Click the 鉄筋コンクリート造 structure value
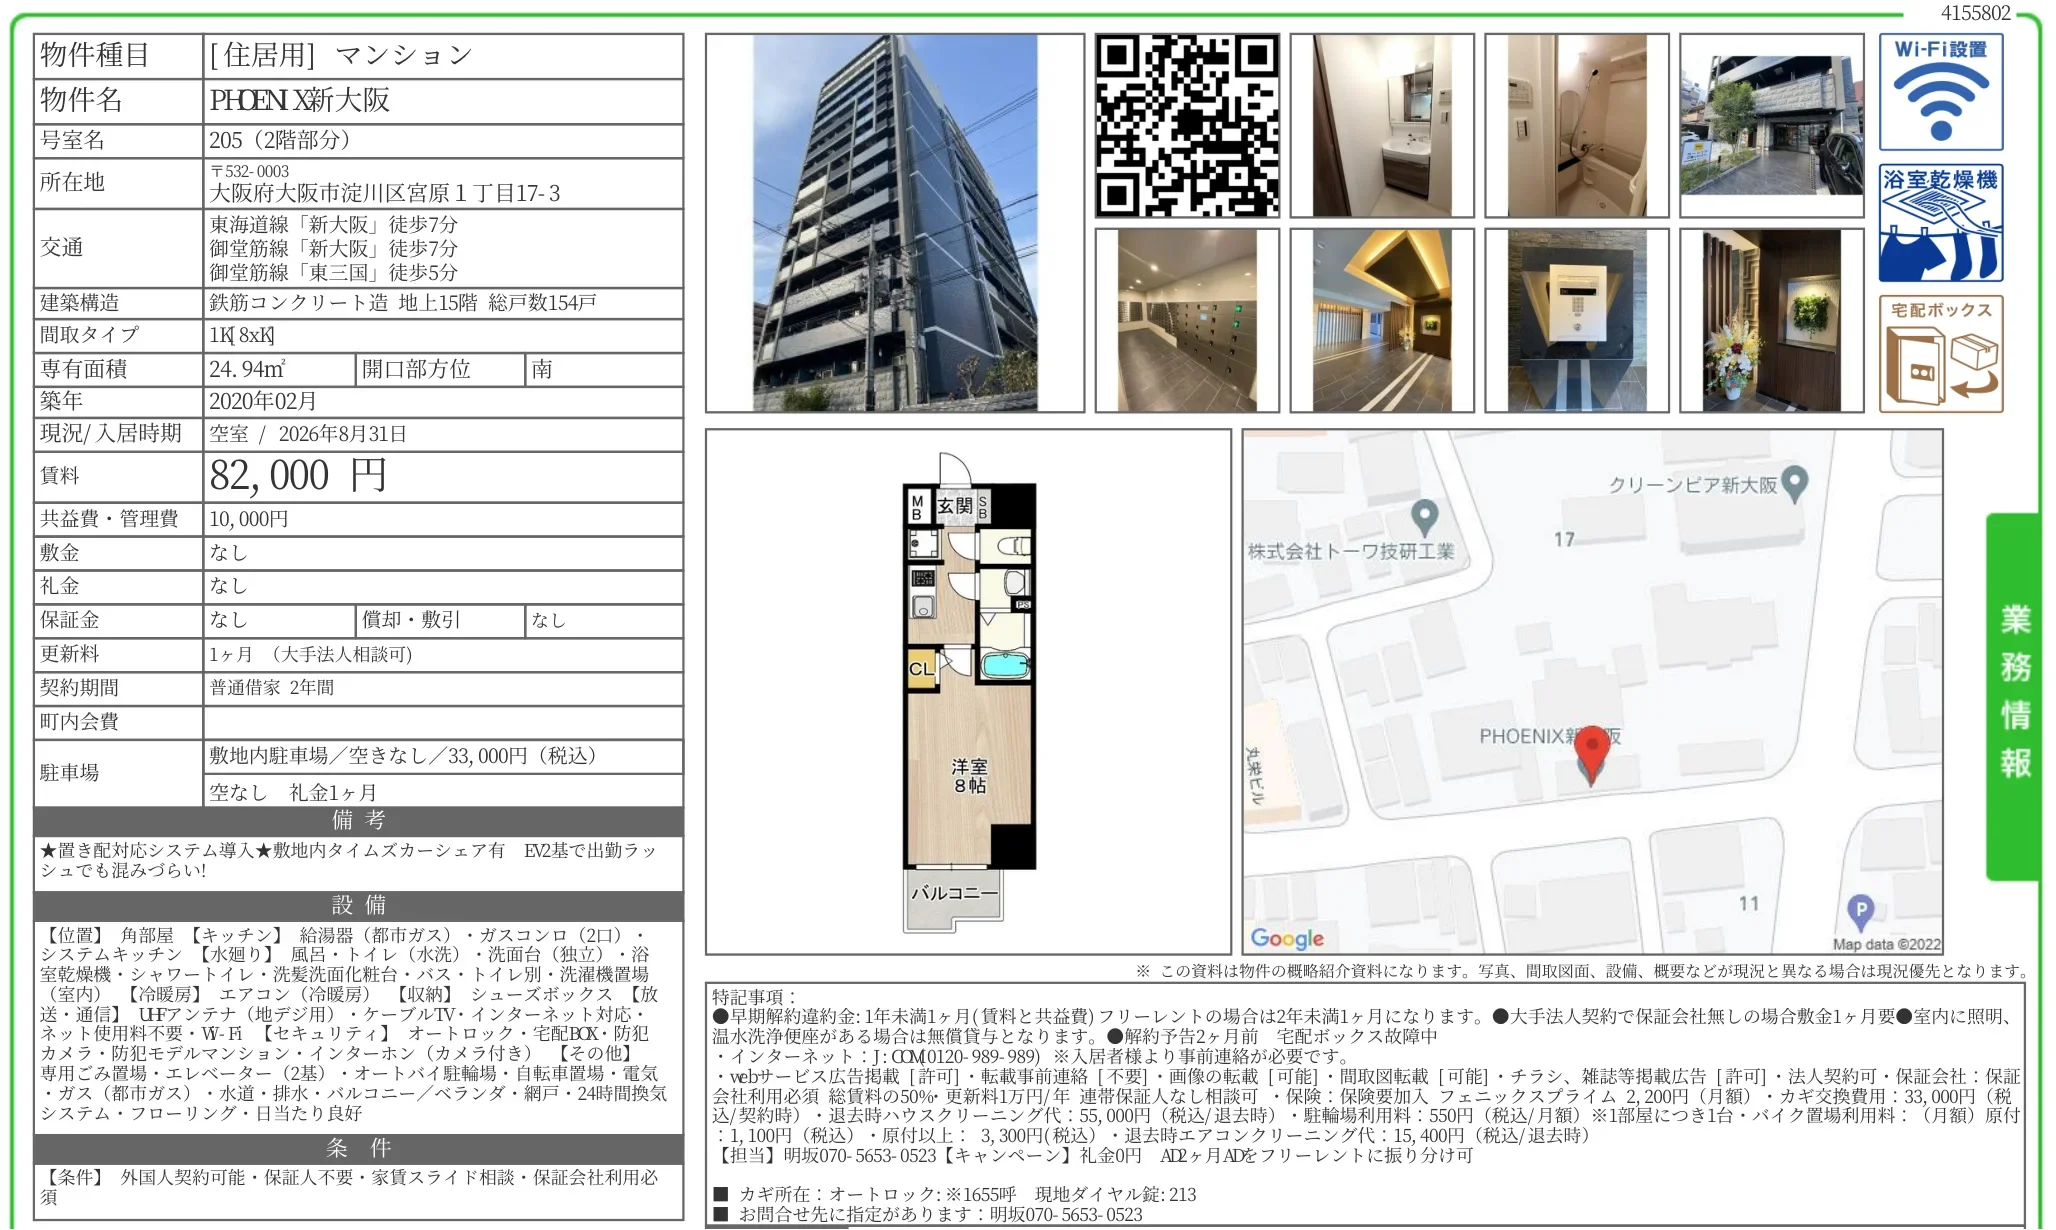 298,303
